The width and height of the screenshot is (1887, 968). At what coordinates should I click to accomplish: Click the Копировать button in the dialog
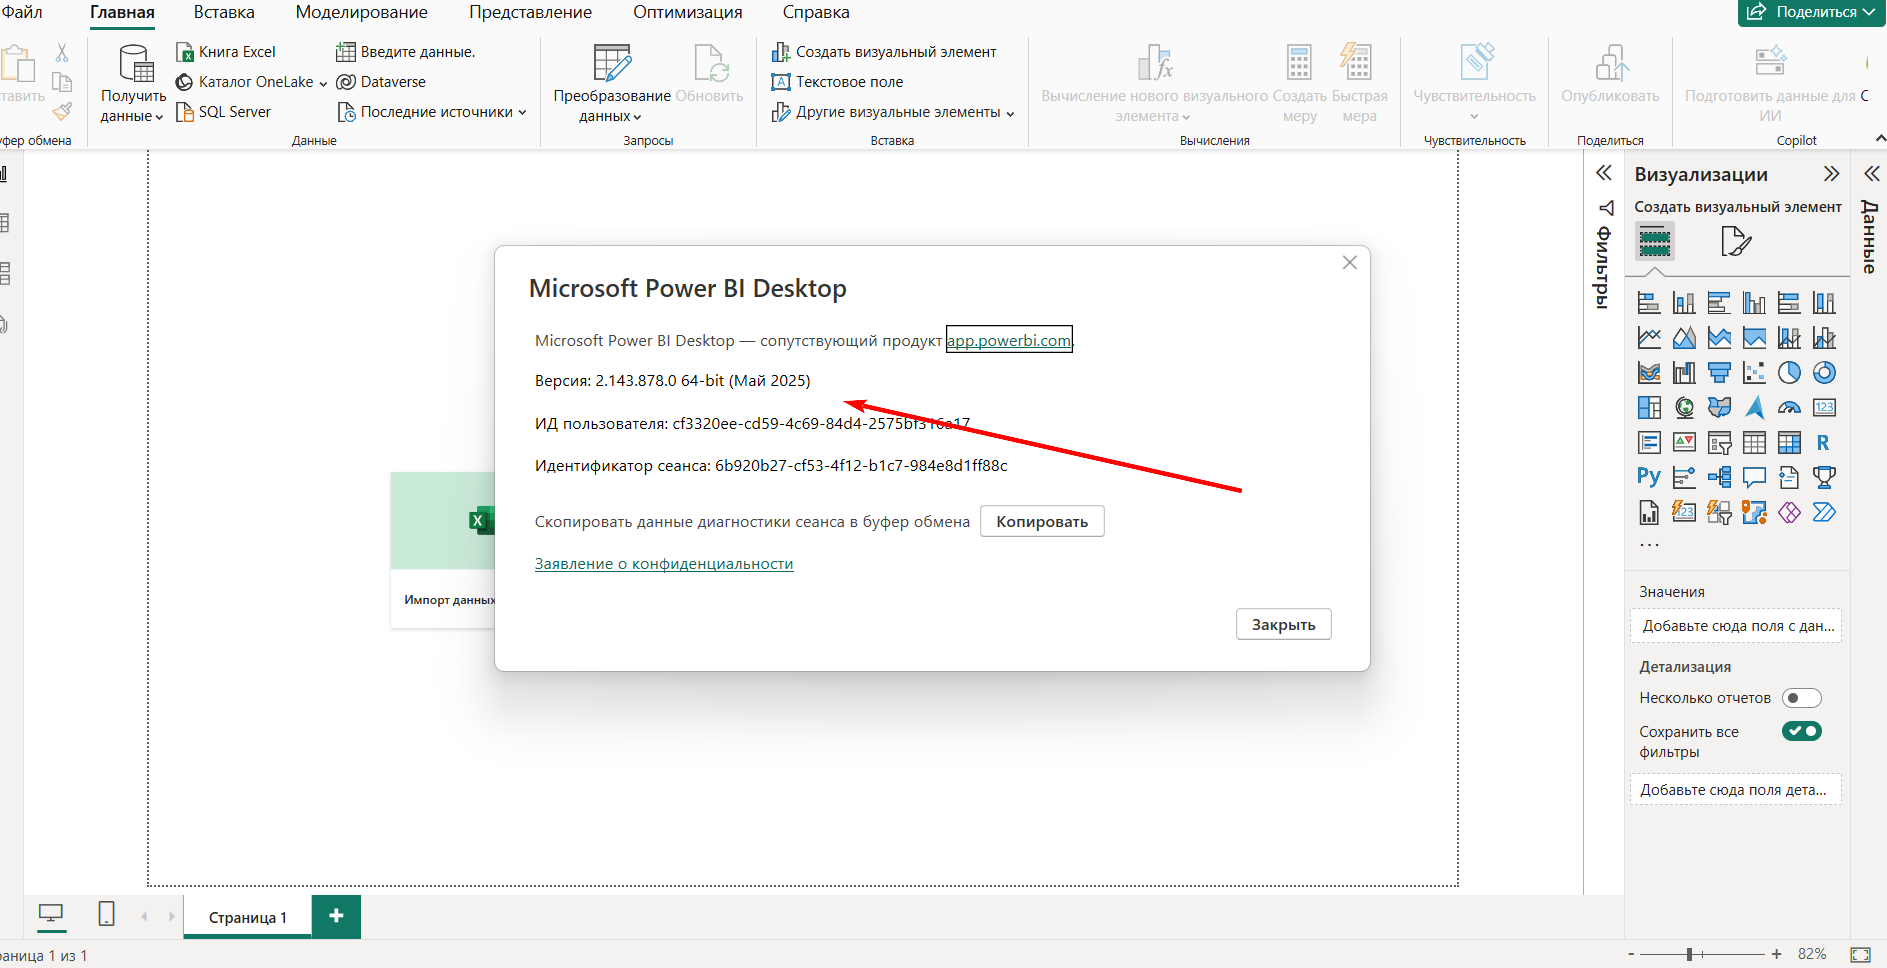1042,521
